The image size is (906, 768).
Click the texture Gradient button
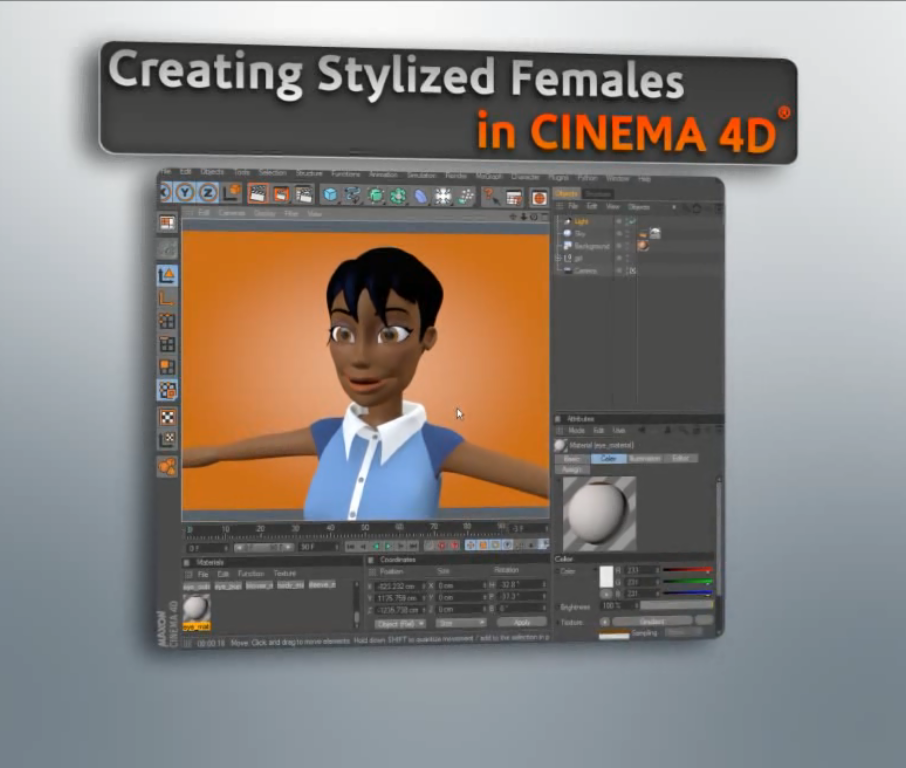click(x=652, y=622)
